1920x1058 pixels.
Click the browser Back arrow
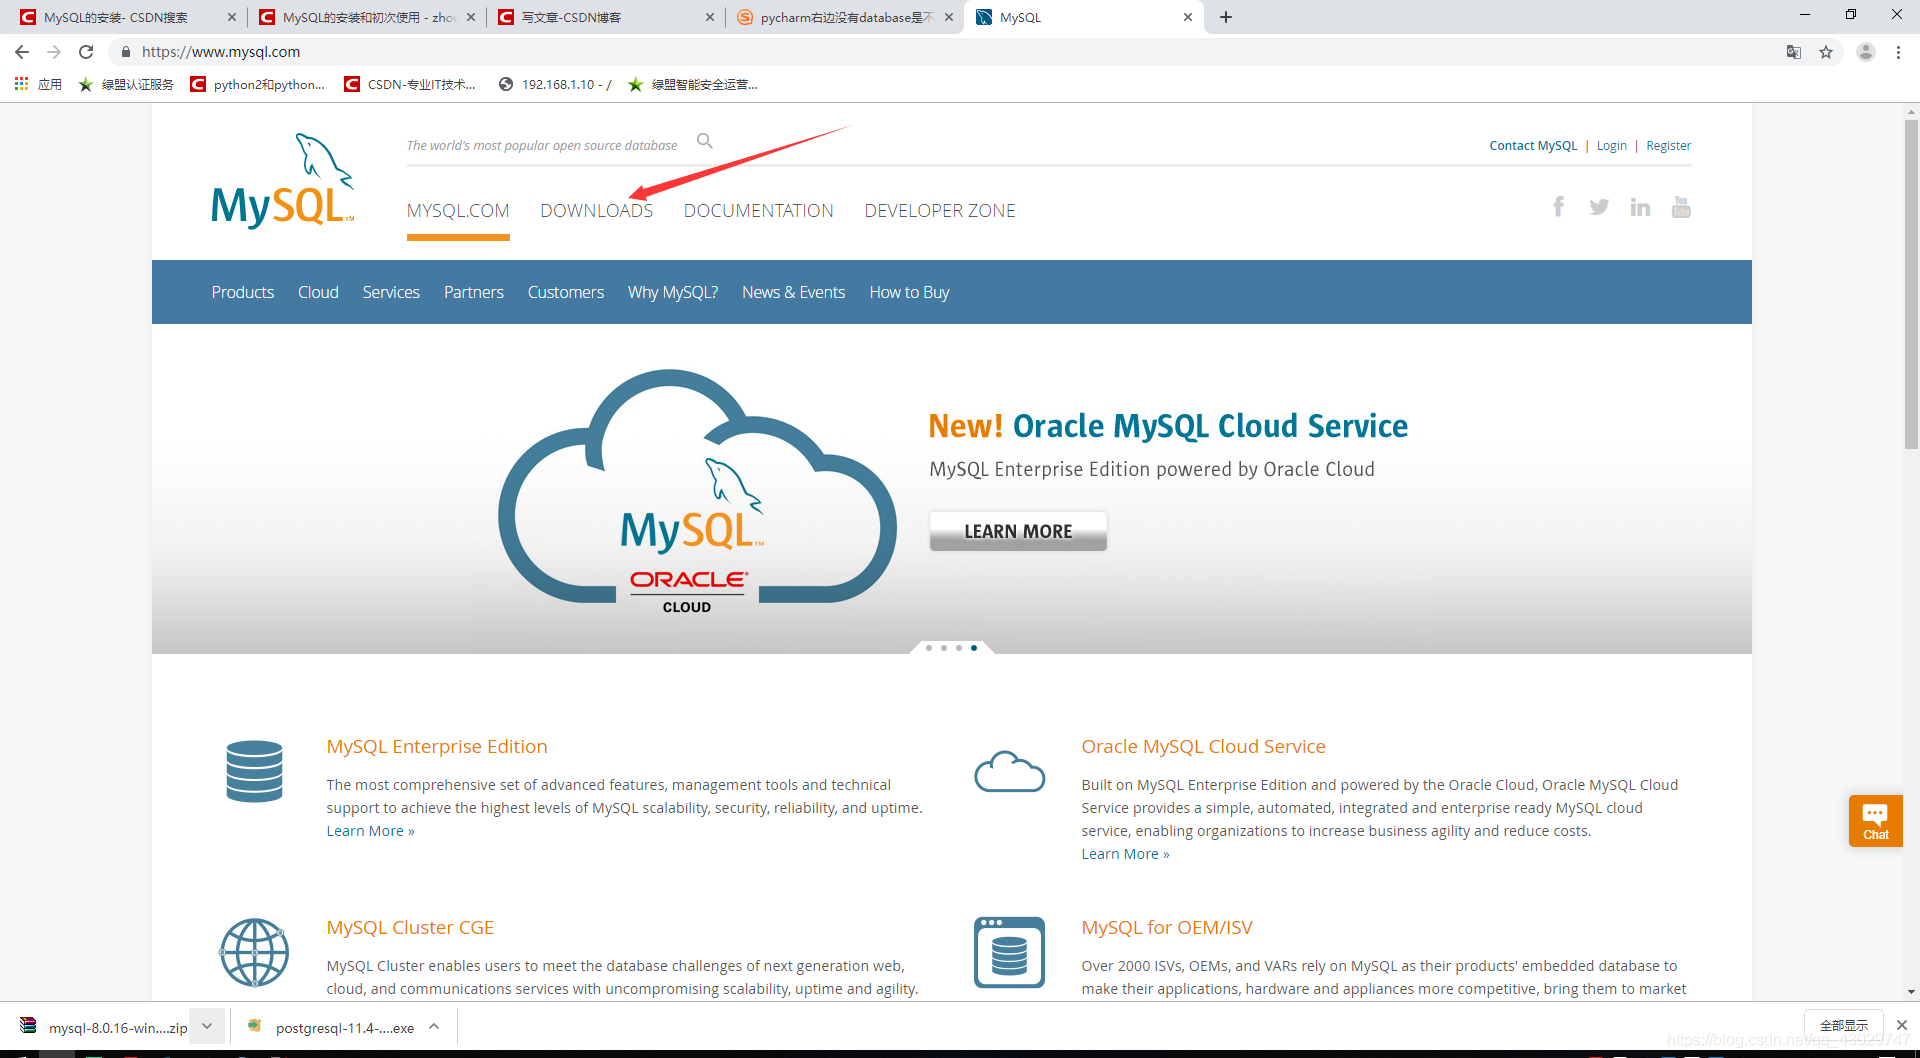22,52
